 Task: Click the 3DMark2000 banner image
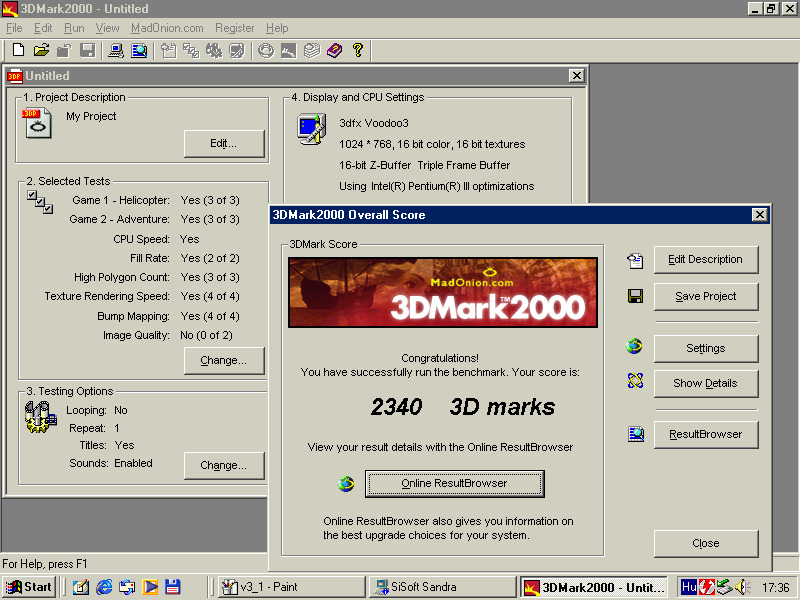tap(442, 292)
